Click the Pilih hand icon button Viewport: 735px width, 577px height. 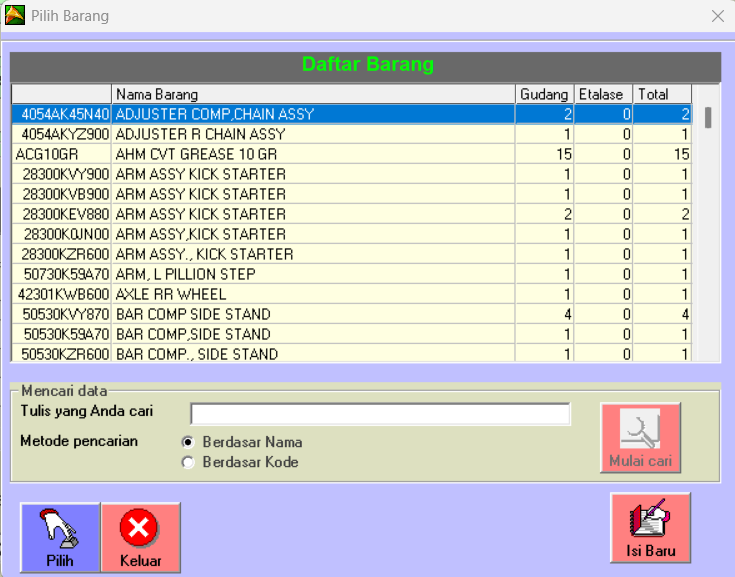coord(60,530)
